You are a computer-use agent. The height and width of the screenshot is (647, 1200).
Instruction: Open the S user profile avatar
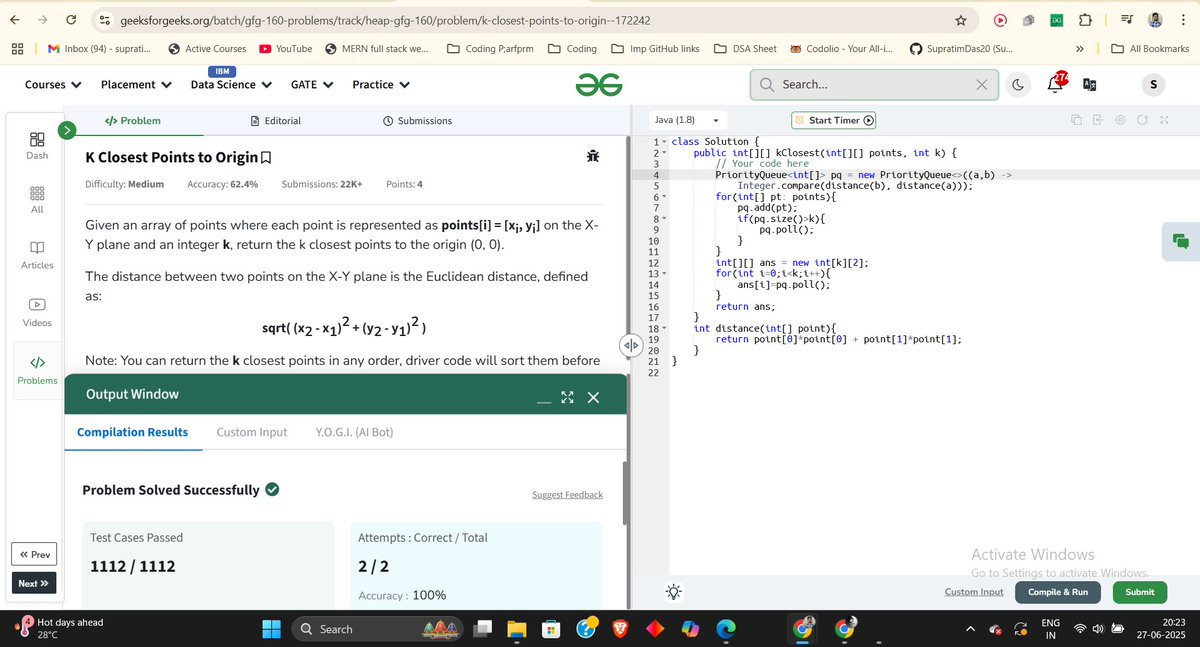[x=1152, y=85]
